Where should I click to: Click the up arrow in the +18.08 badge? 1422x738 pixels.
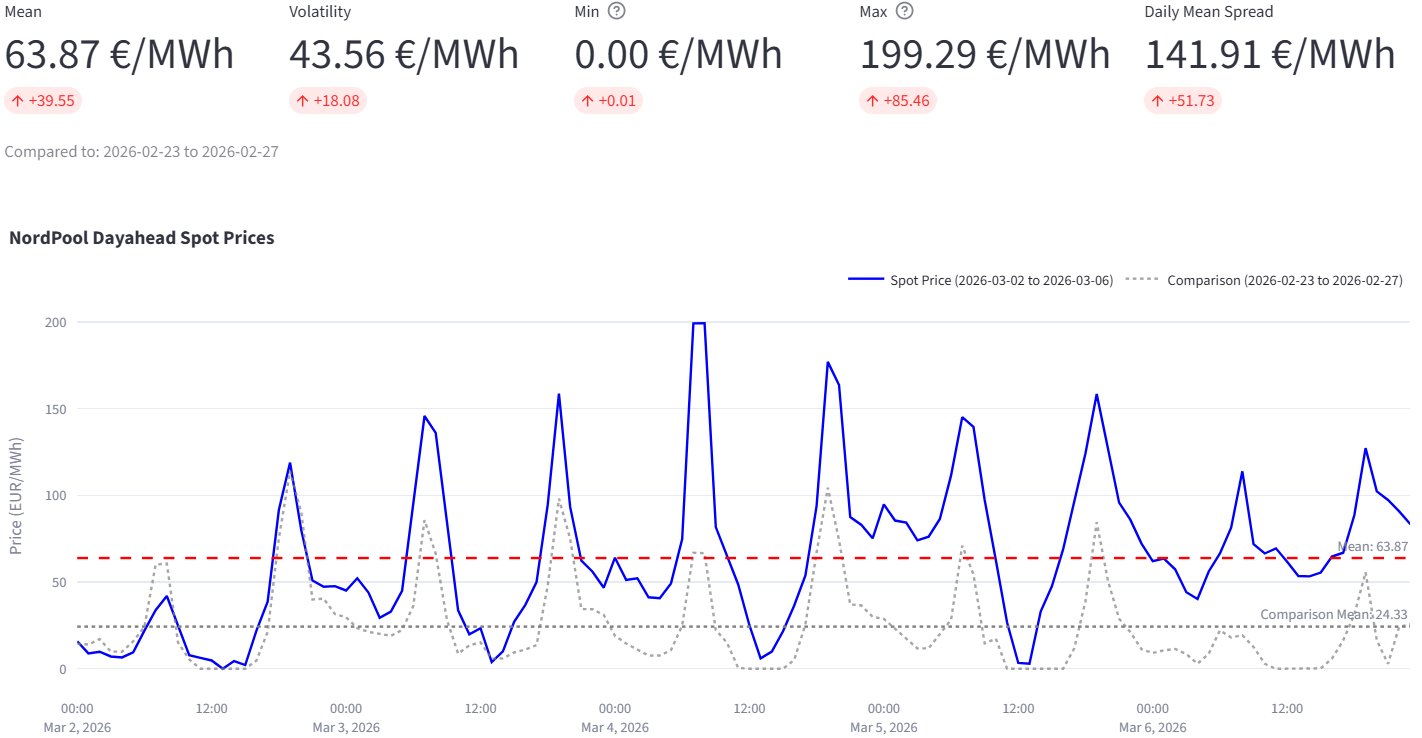(302, 101)
